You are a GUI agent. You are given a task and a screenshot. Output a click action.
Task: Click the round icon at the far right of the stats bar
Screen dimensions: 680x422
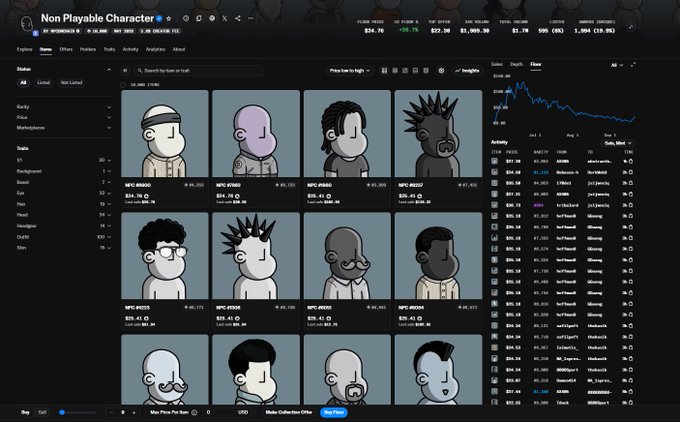pos(631,27)
